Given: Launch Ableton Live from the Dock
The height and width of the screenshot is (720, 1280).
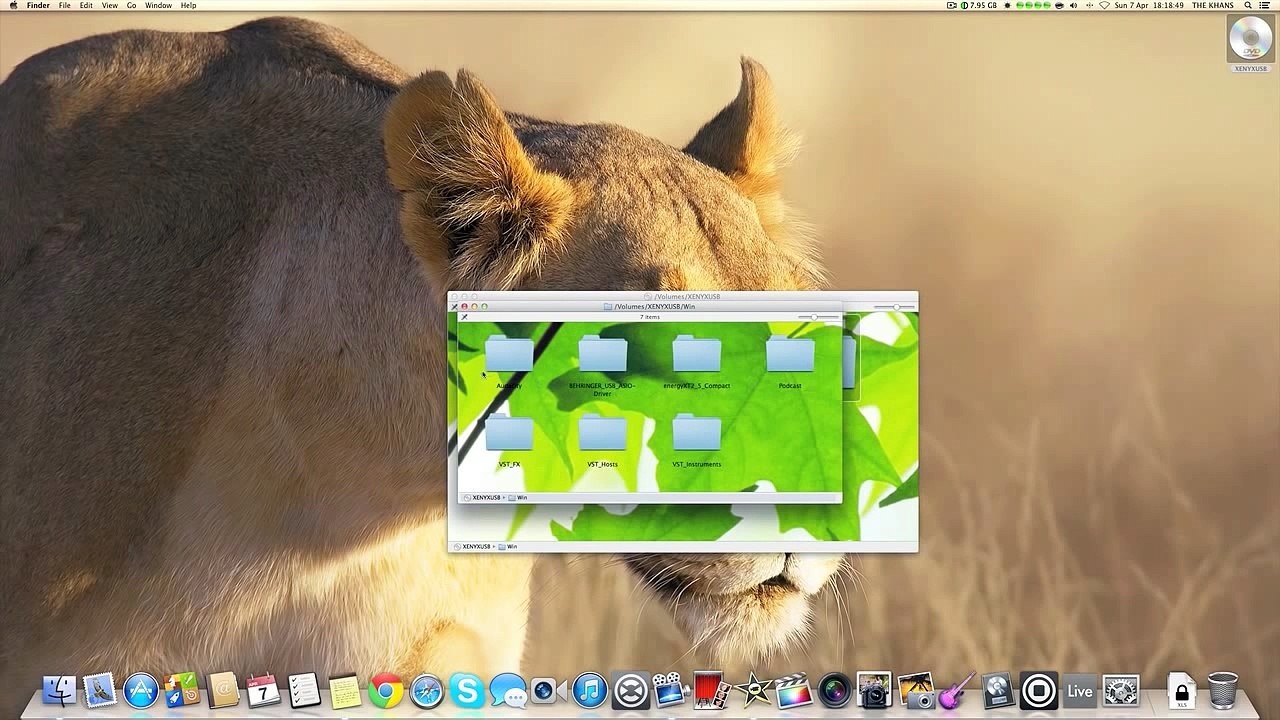Looking at the screenshot, I should [1080, 690].
